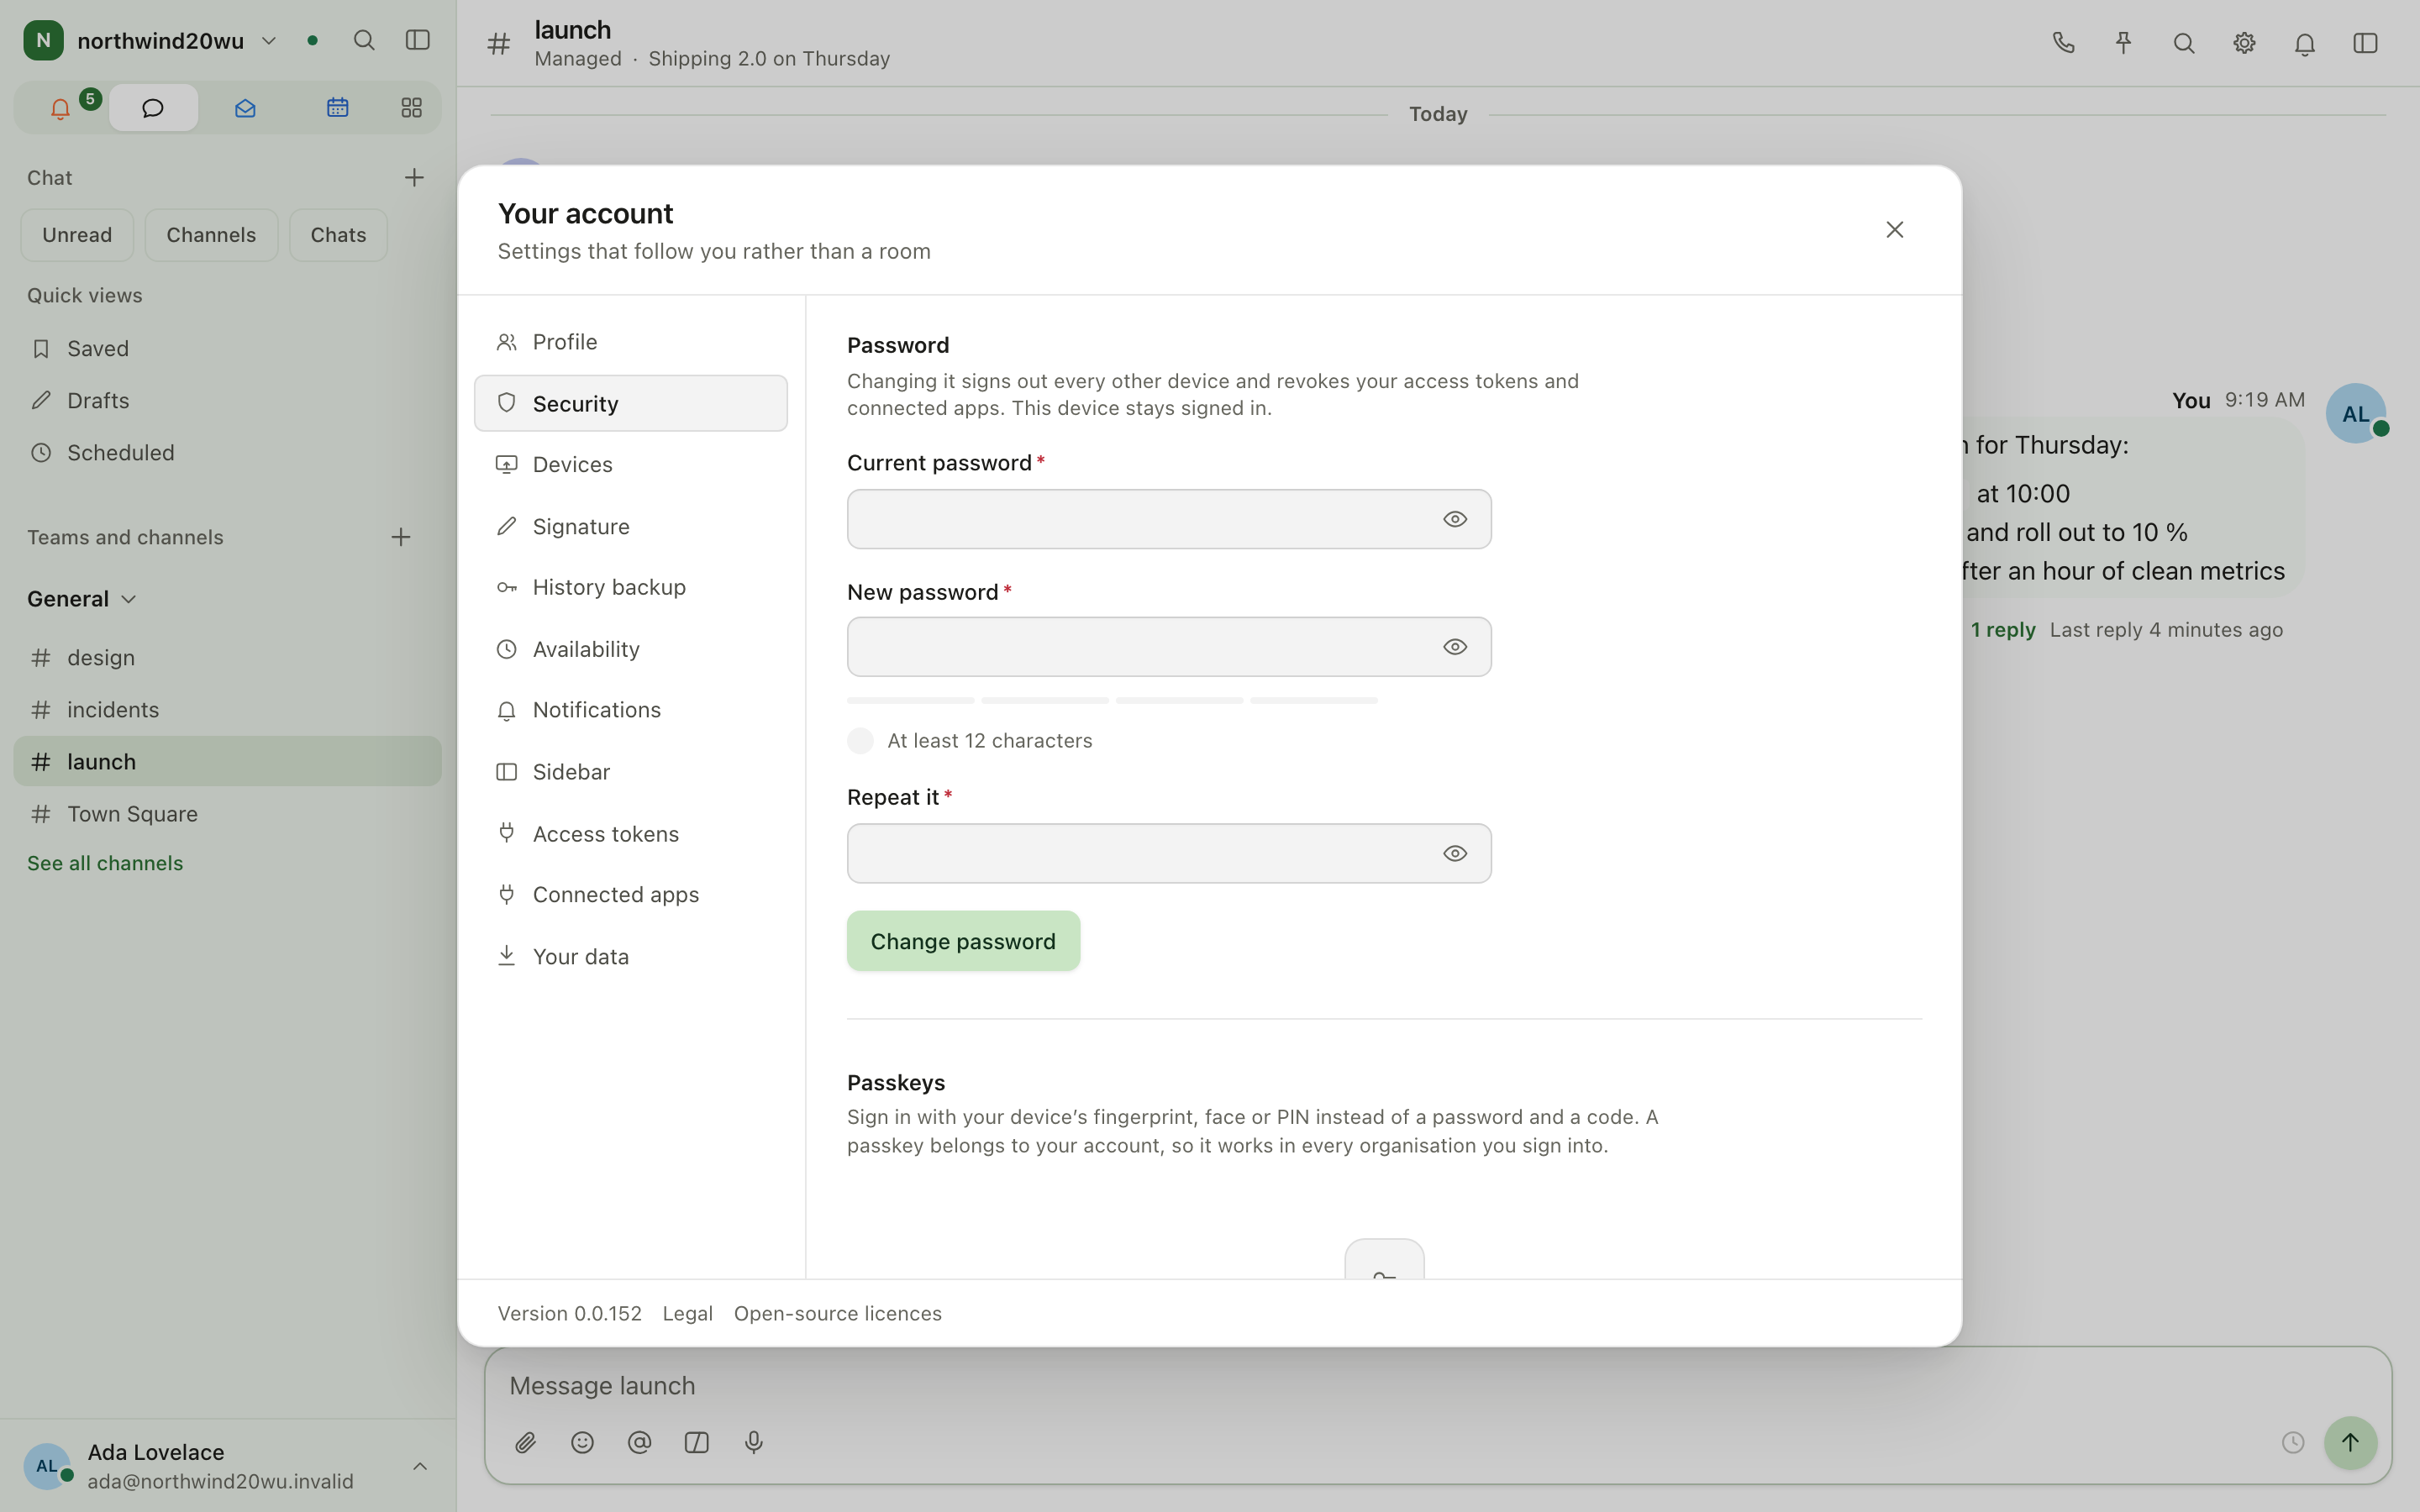The image size is (2420, 1512).
Task: Click the Change password button
Action: pyautogui.click(x=963, y=941)
